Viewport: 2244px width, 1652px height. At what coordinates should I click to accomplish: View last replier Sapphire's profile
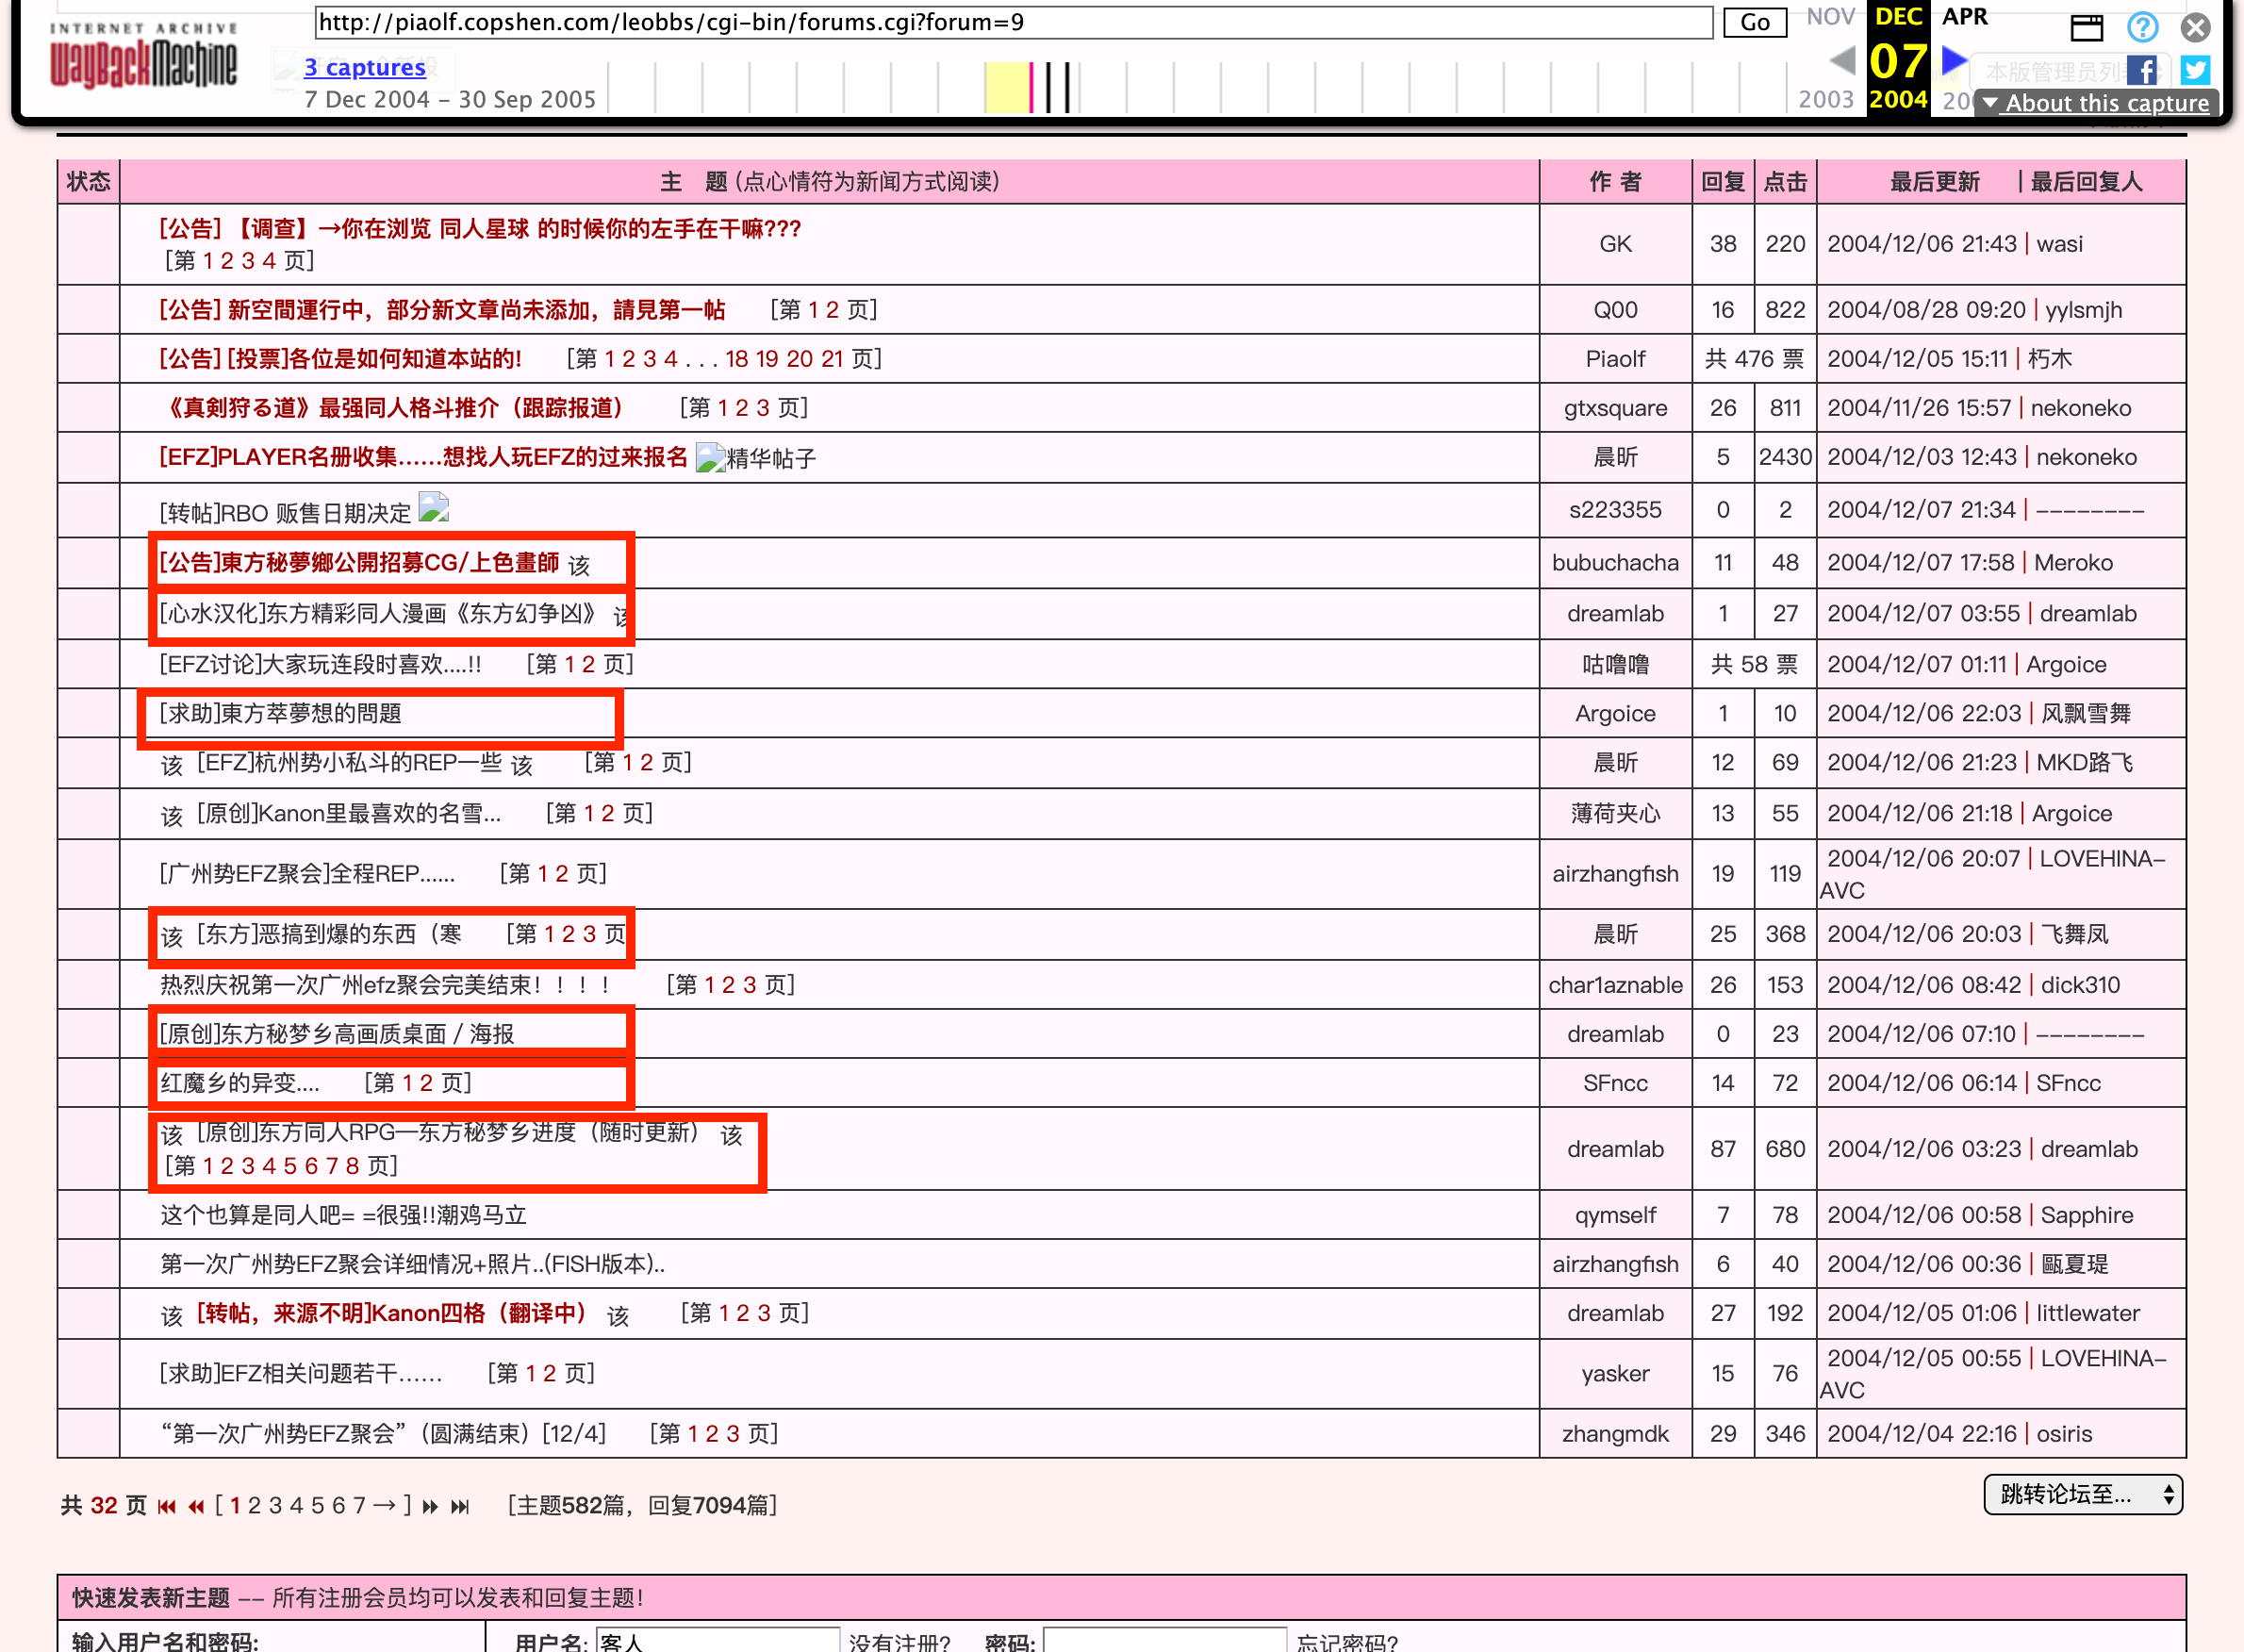point(2087,1215)
